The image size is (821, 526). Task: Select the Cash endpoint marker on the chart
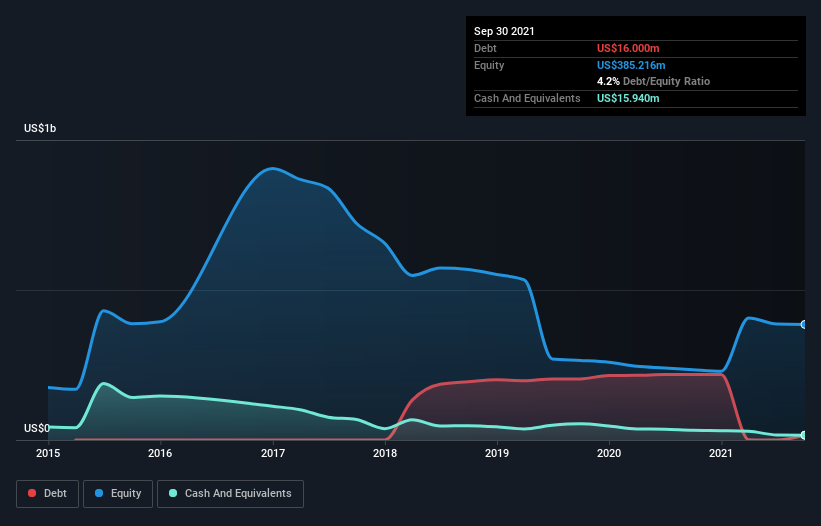pyautogui.click(x=804, y=435)
